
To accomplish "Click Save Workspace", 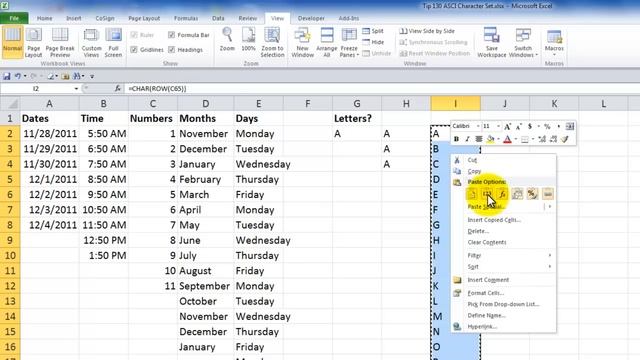I will 491,42.
